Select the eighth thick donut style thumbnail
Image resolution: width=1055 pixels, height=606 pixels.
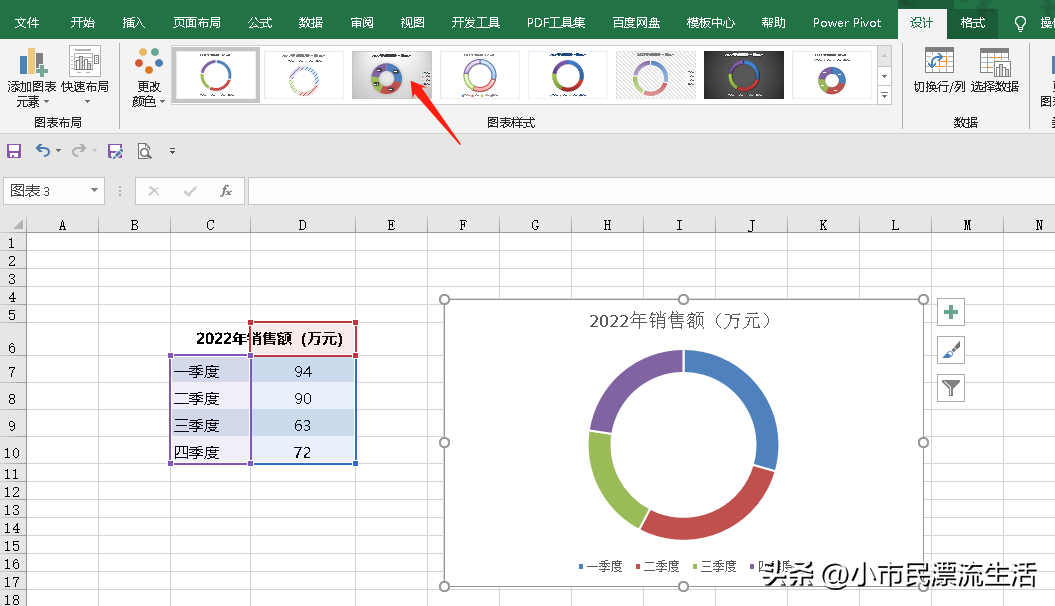click(832, 75)
